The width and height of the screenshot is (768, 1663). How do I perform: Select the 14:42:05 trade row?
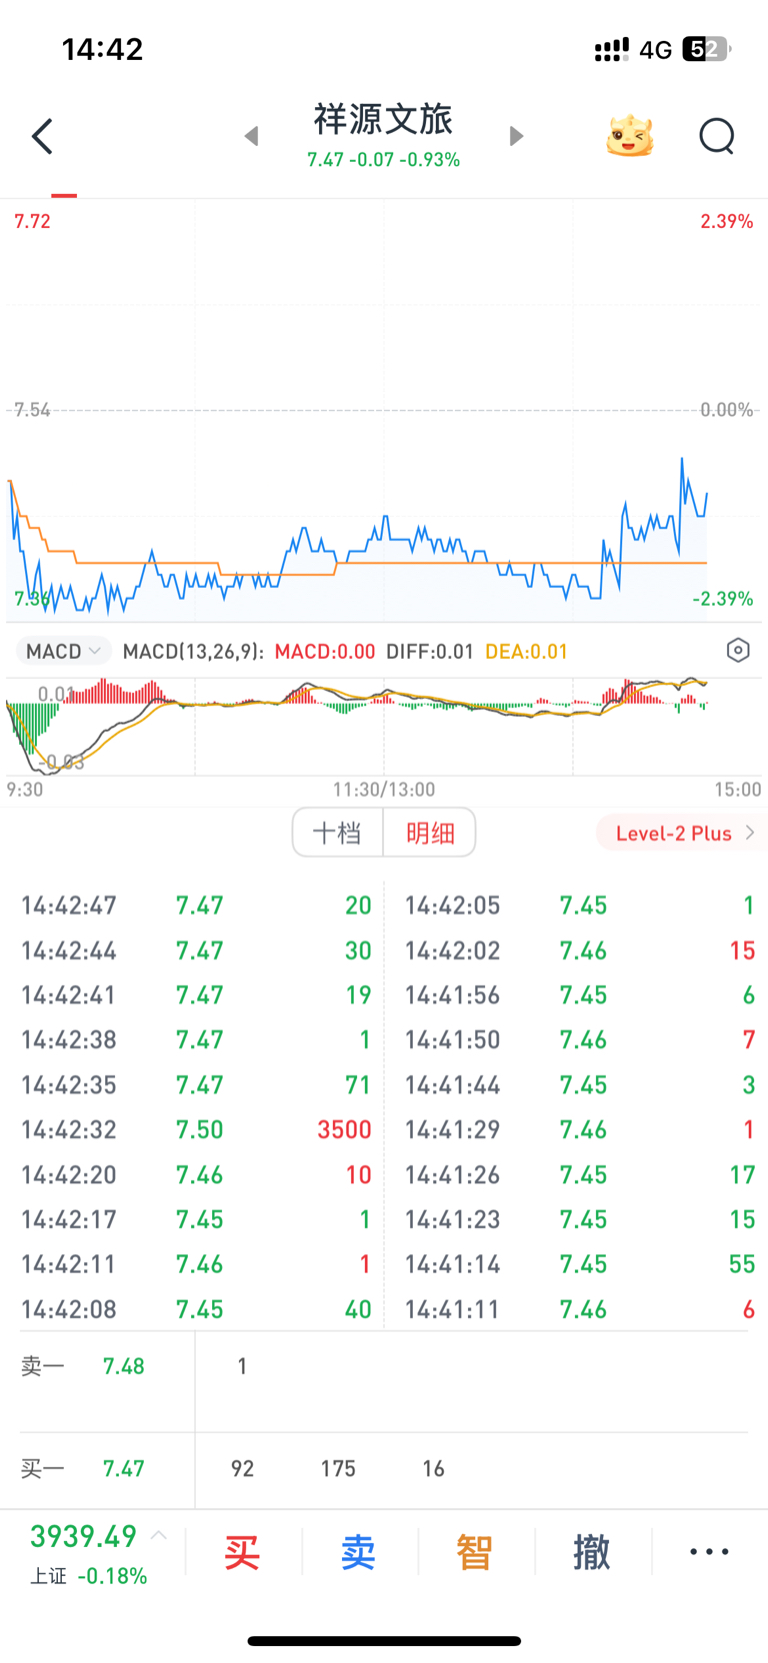(x=579, y=906)
